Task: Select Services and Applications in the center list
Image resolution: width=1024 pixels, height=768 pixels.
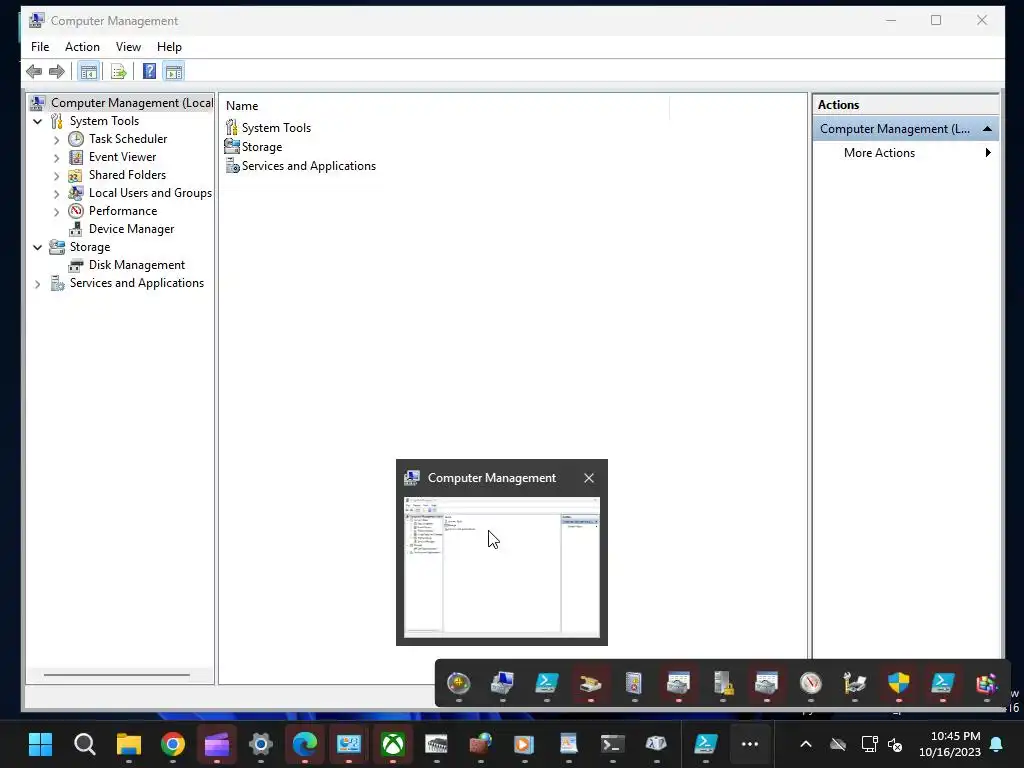Action: point(309,166)
